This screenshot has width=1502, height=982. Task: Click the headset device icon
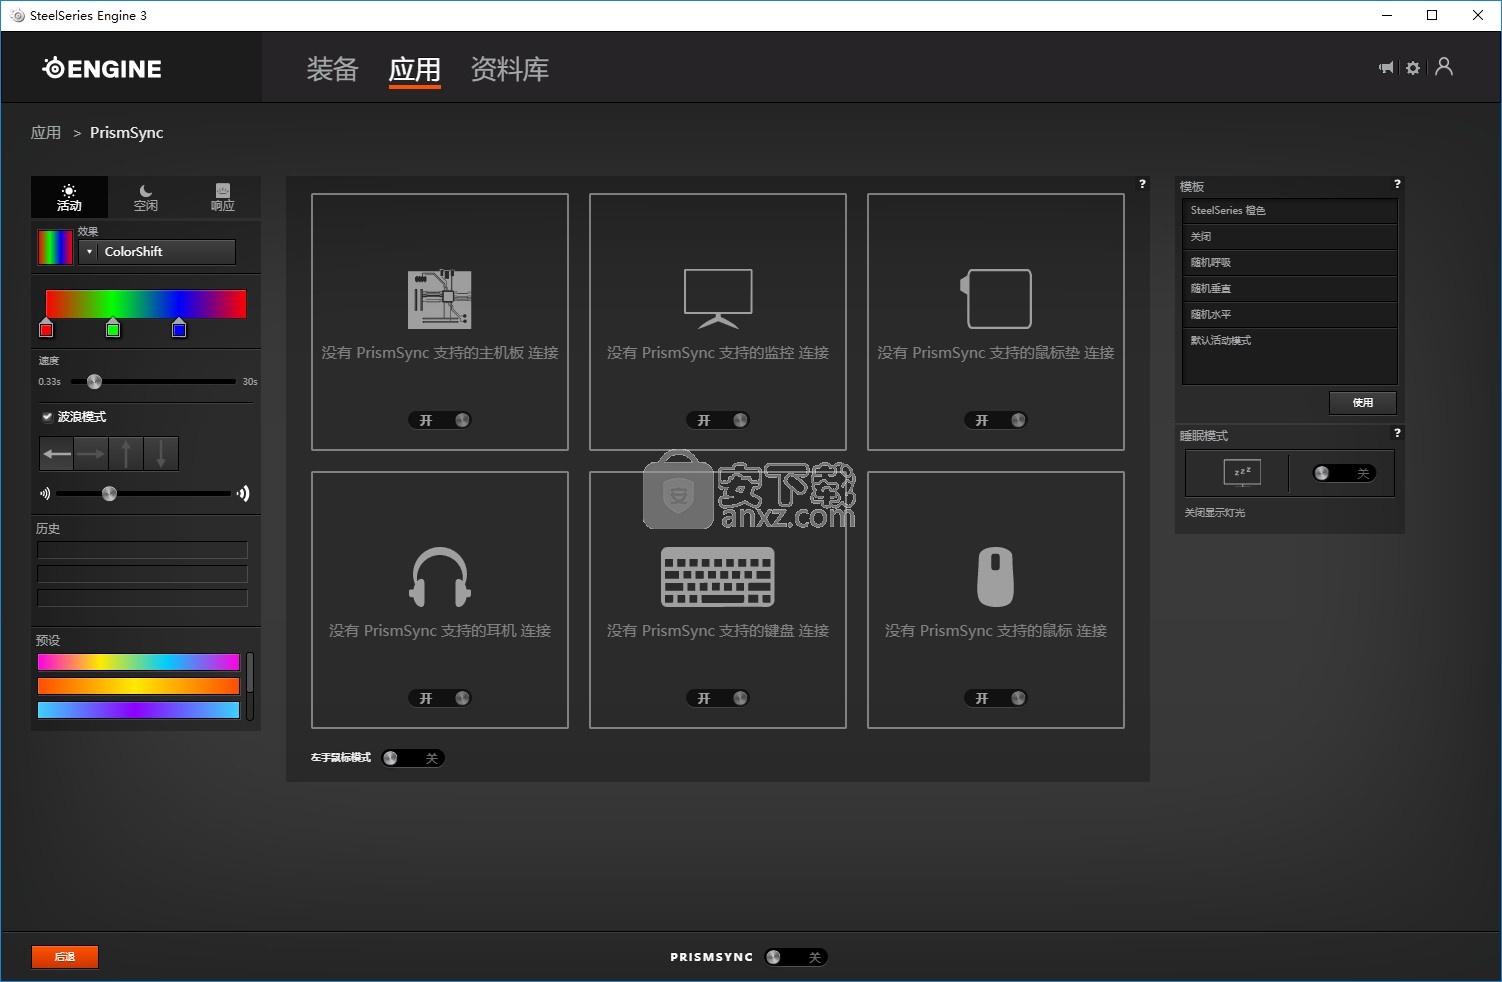(x=440, y=577)
